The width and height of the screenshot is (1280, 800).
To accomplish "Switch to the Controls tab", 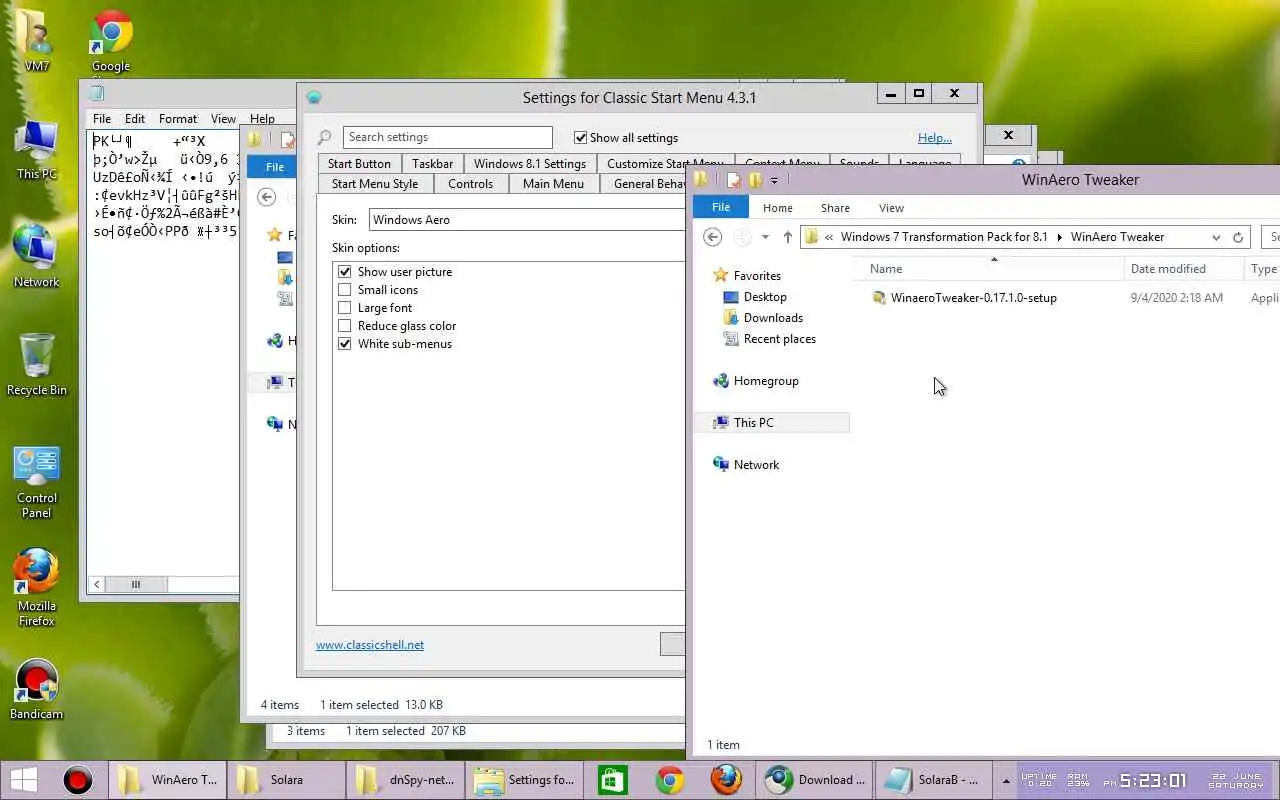I will [470, 184].
